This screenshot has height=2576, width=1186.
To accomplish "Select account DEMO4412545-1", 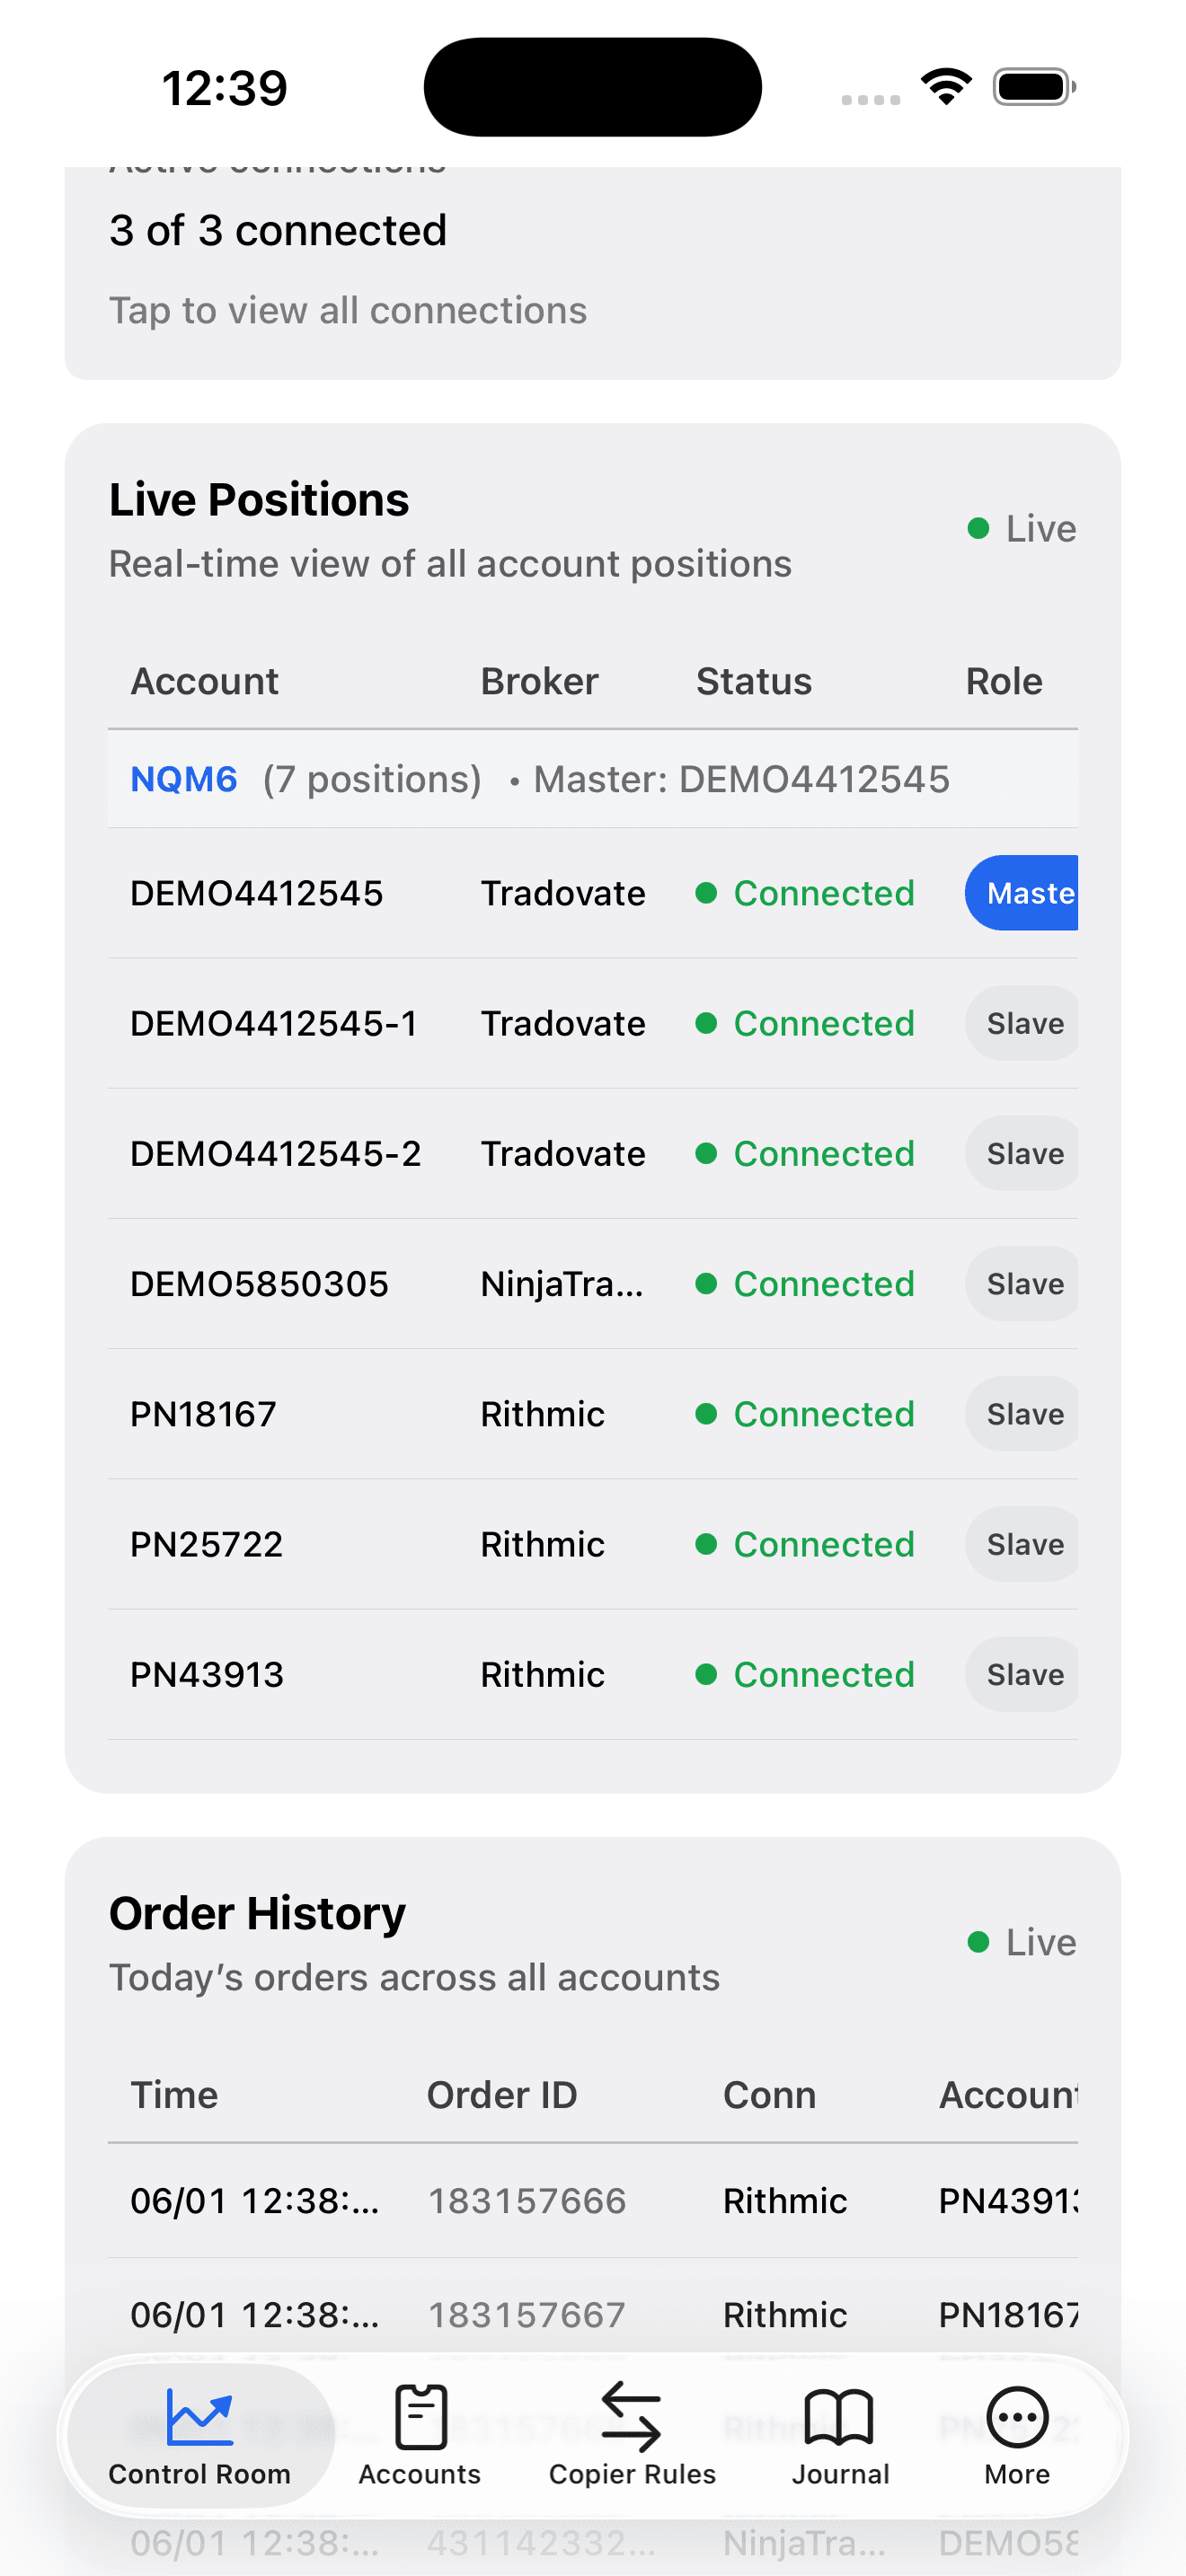I will click(274, 1023).
